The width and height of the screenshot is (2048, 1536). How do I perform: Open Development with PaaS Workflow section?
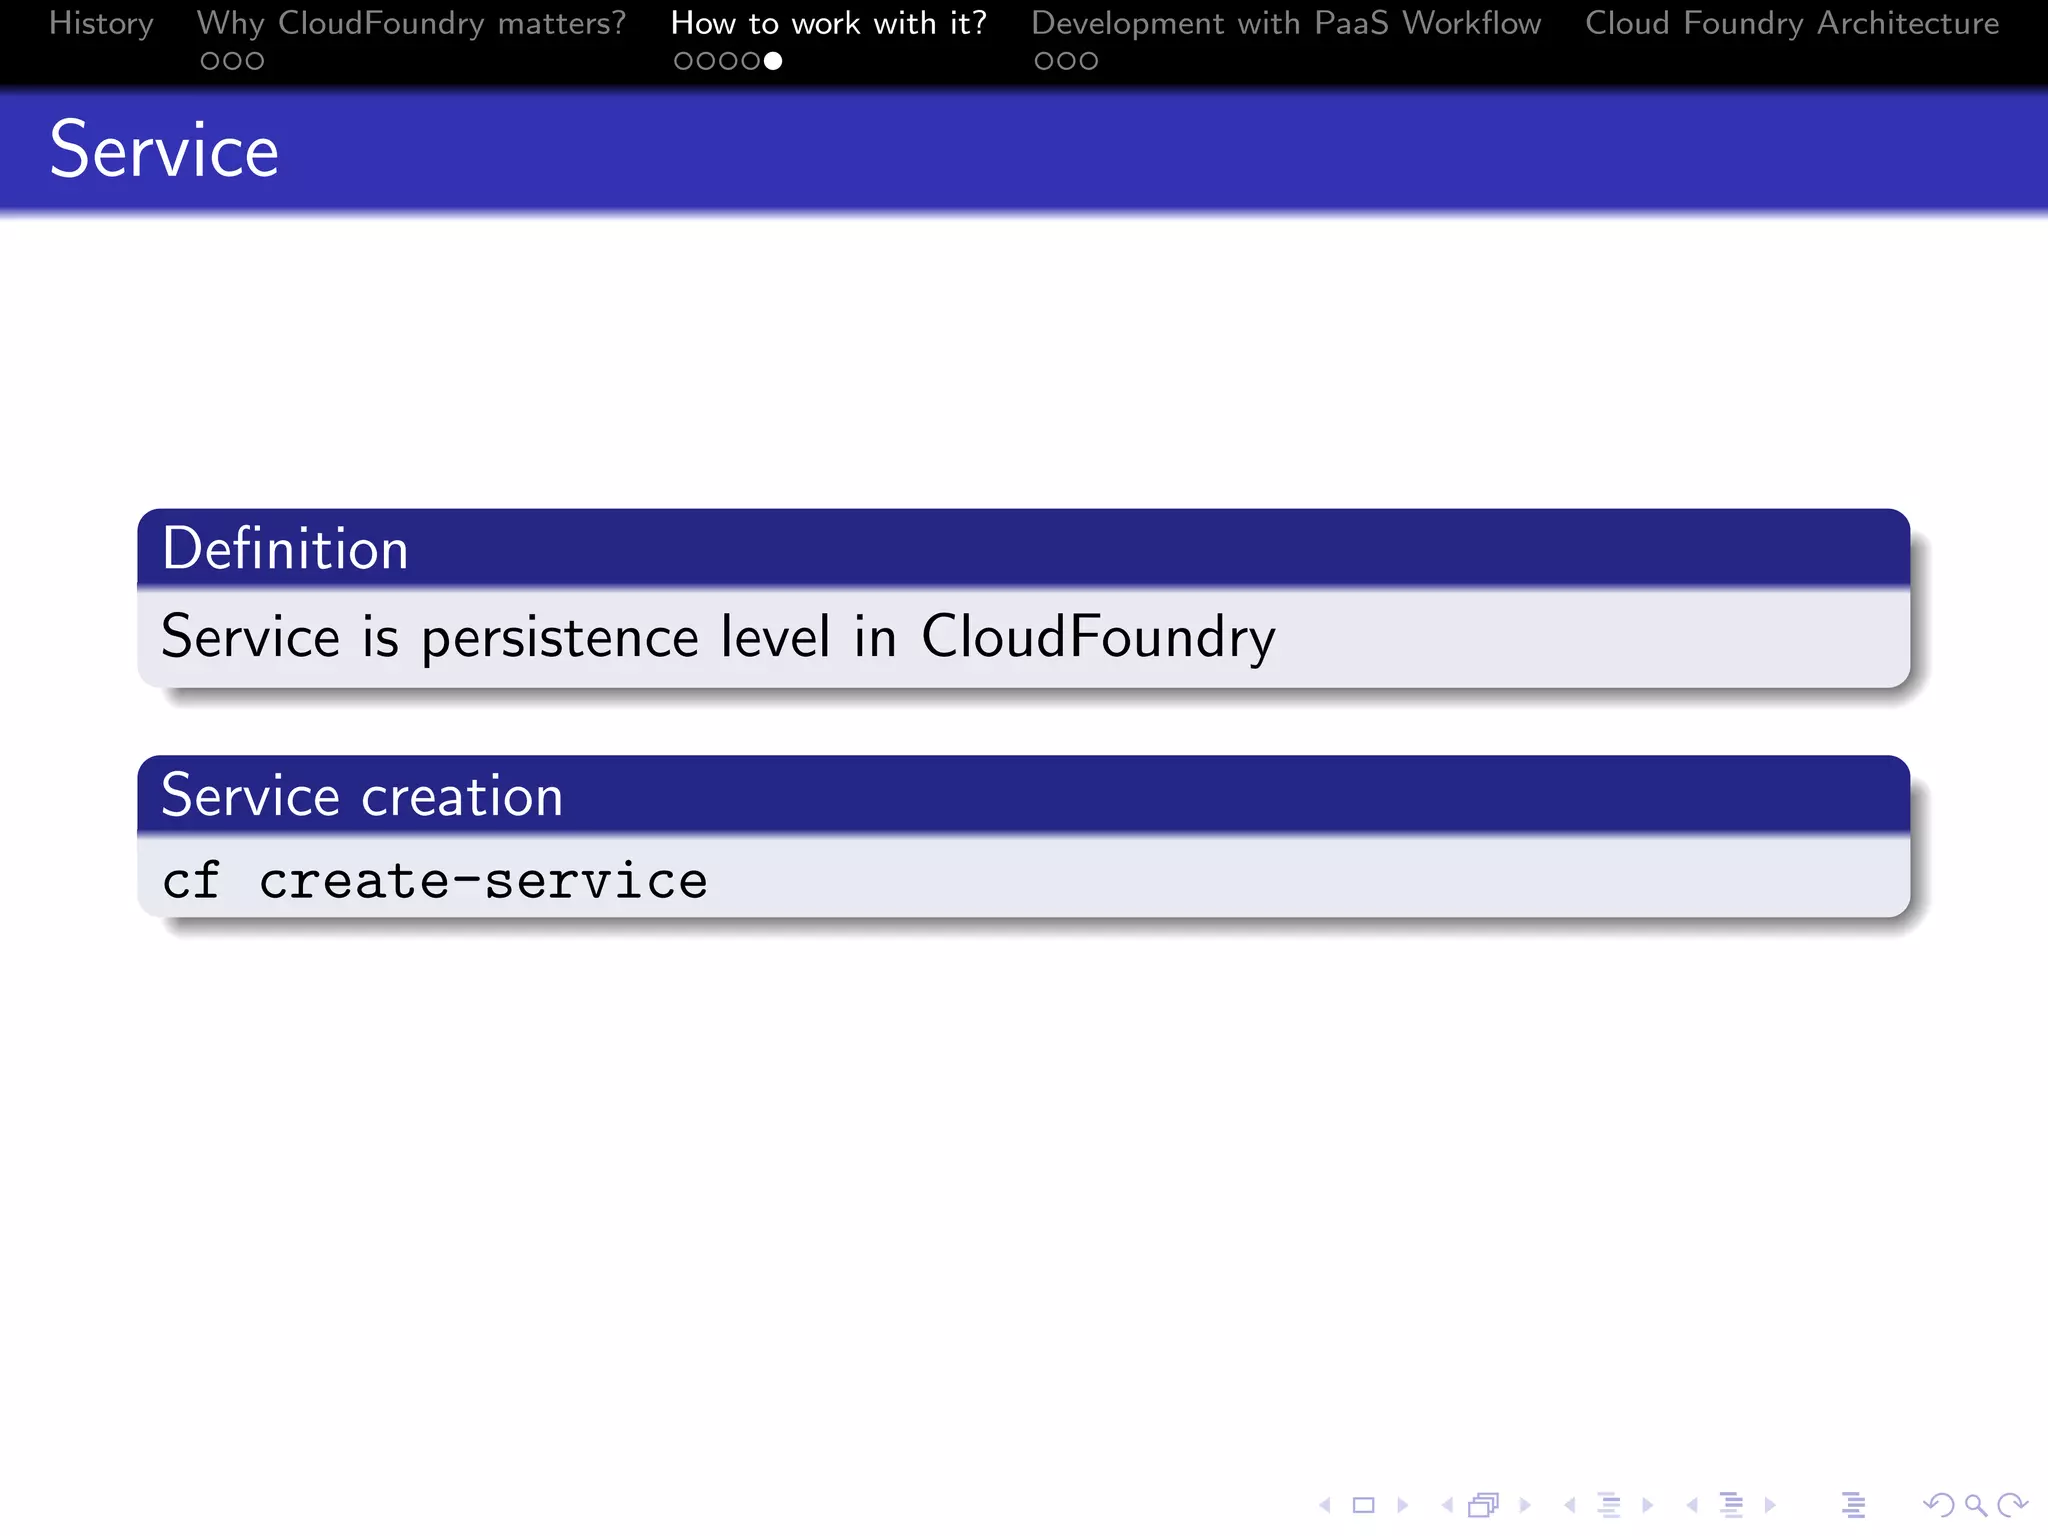click(x=1287, y=23)
